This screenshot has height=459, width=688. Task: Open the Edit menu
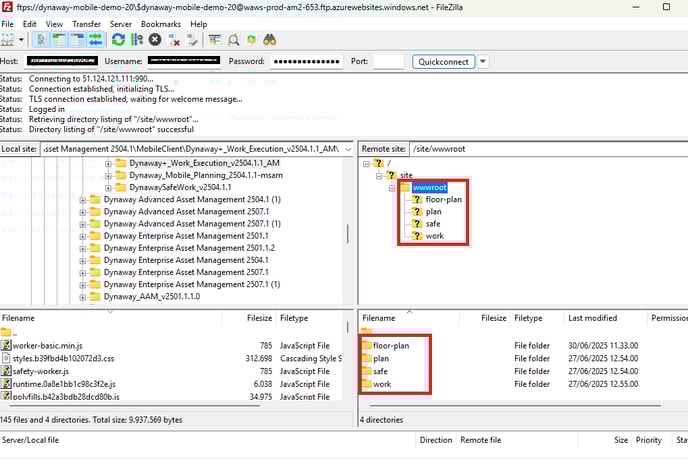[29, 24]
